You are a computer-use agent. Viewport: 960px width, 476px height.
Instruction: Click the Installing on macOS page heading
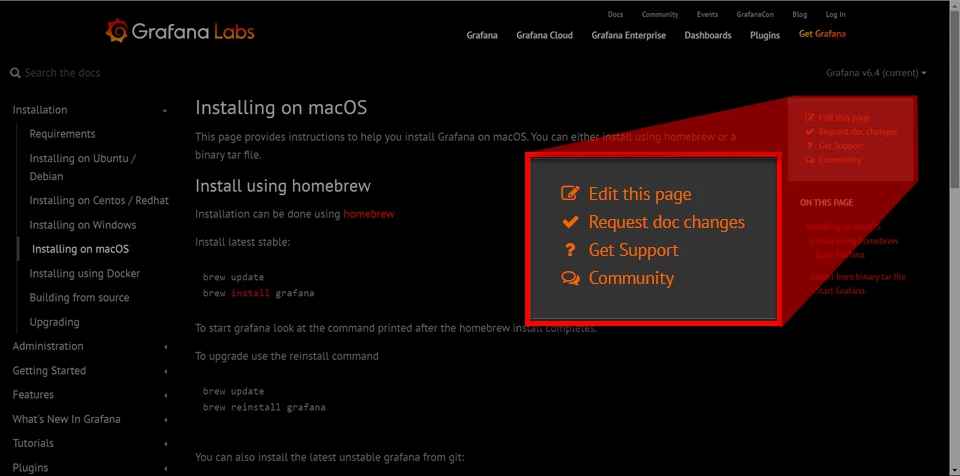coord(281,108)
